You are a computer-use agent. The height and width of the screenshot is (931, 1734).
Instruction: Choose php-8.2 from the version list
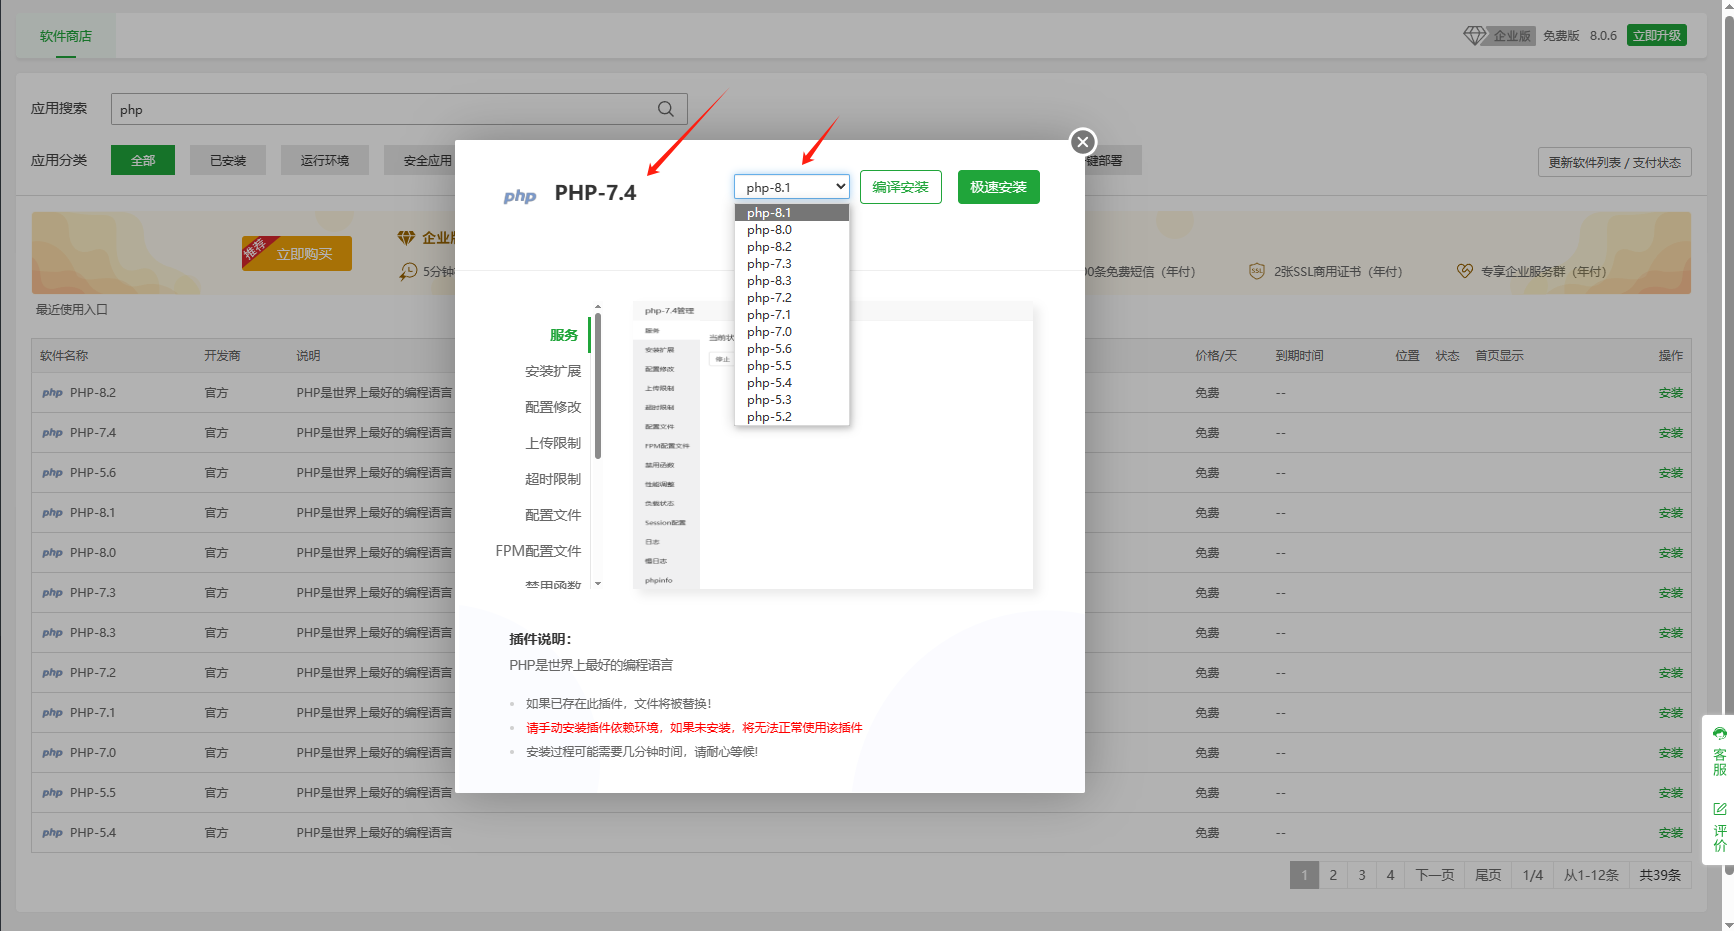coord(792,247)
